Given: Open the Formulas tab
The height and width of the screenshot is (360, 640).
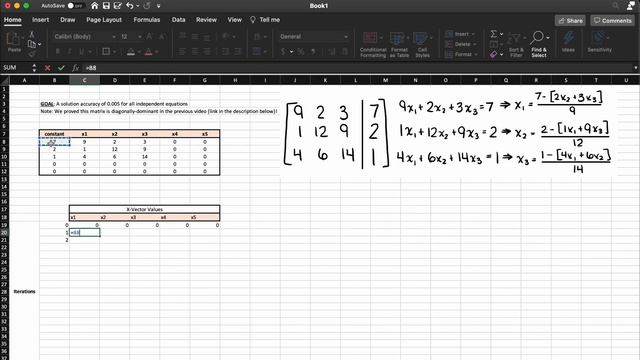Looking at the screenshot, I should click(147, 20).
